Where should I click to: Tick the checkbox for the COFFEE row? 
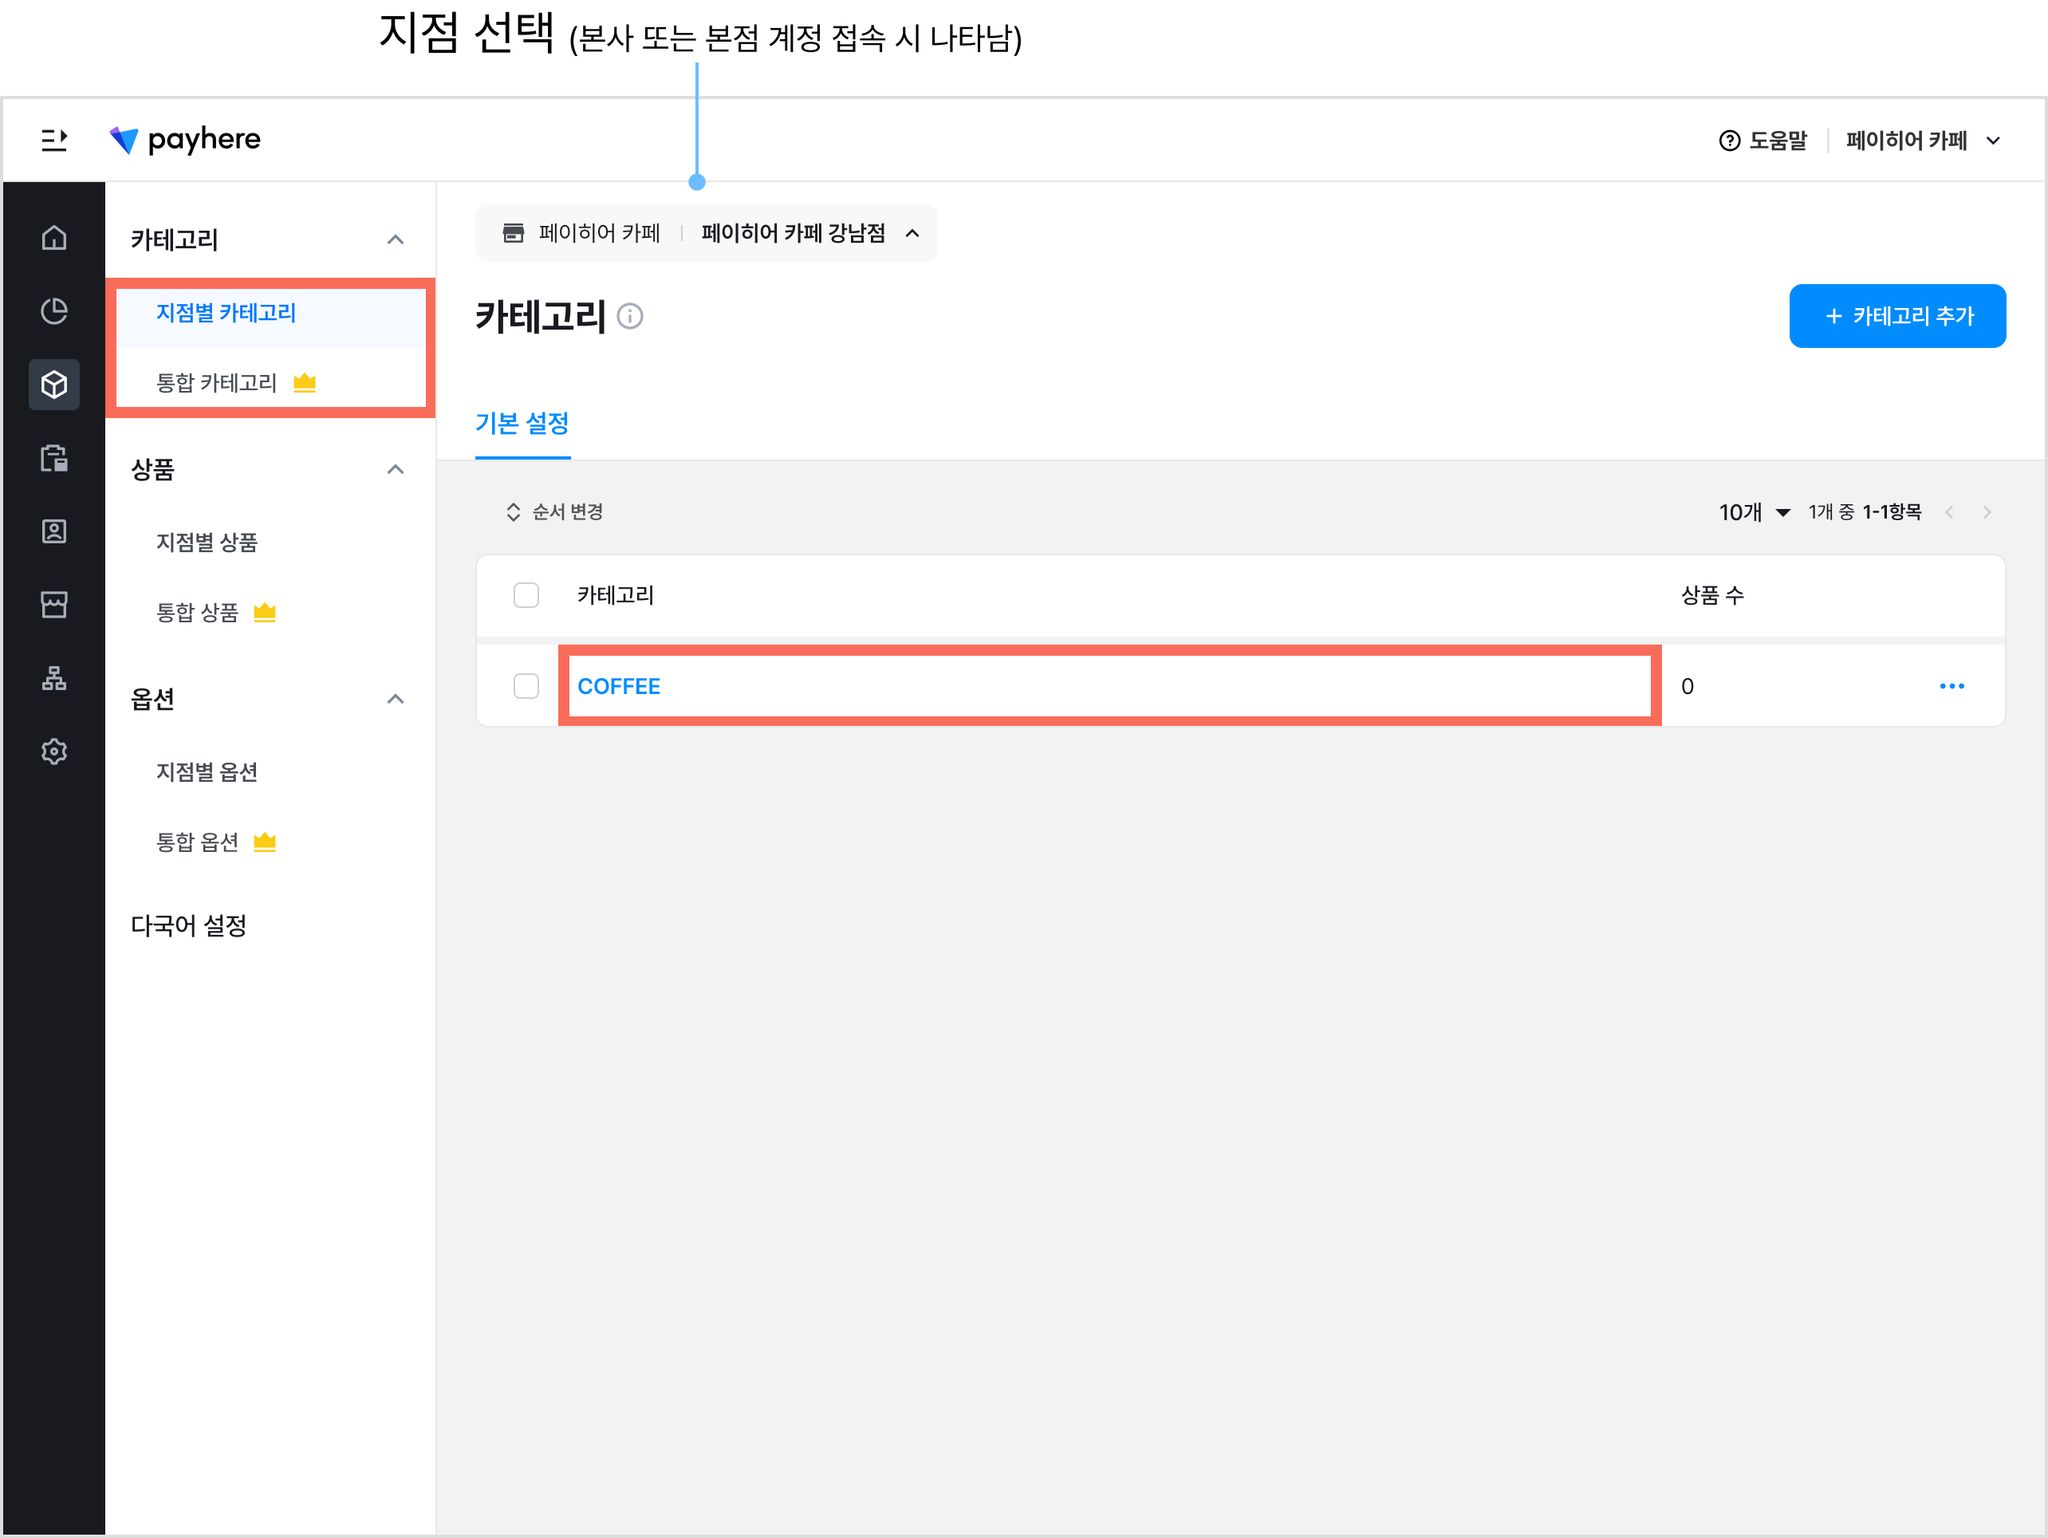526,686
